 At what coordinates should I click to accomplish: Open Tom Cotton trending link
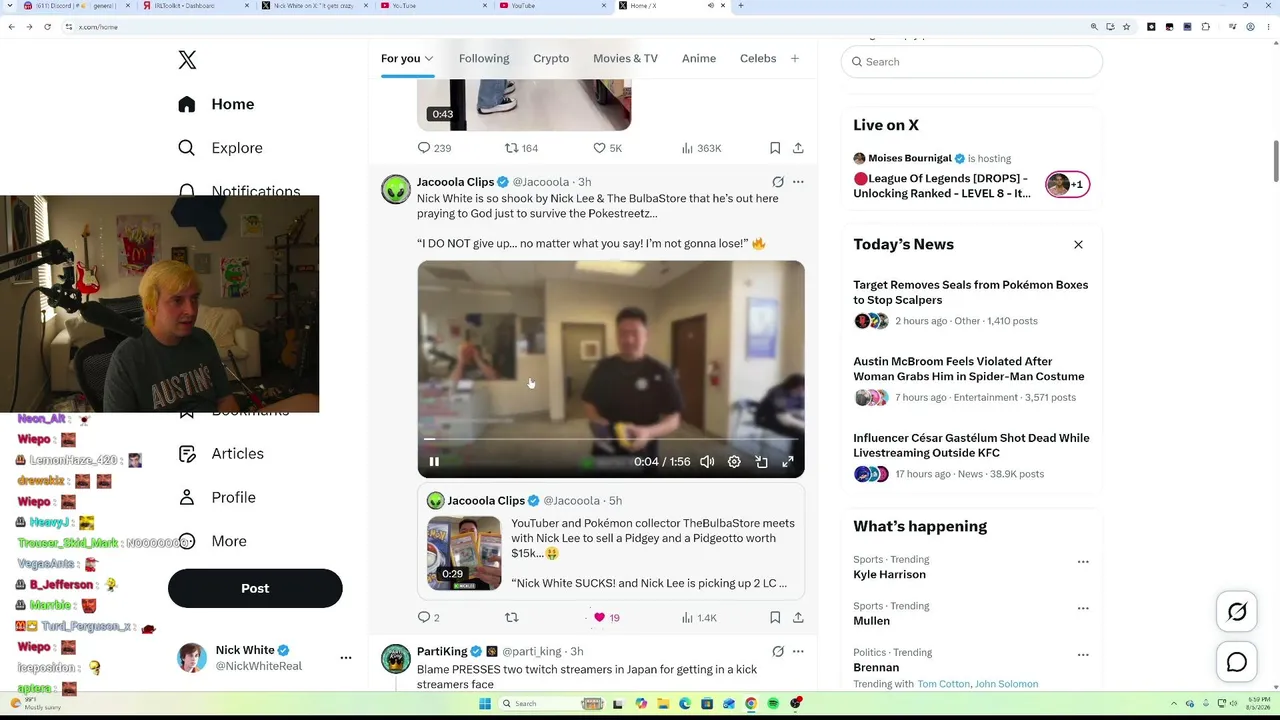pos(944,684)
